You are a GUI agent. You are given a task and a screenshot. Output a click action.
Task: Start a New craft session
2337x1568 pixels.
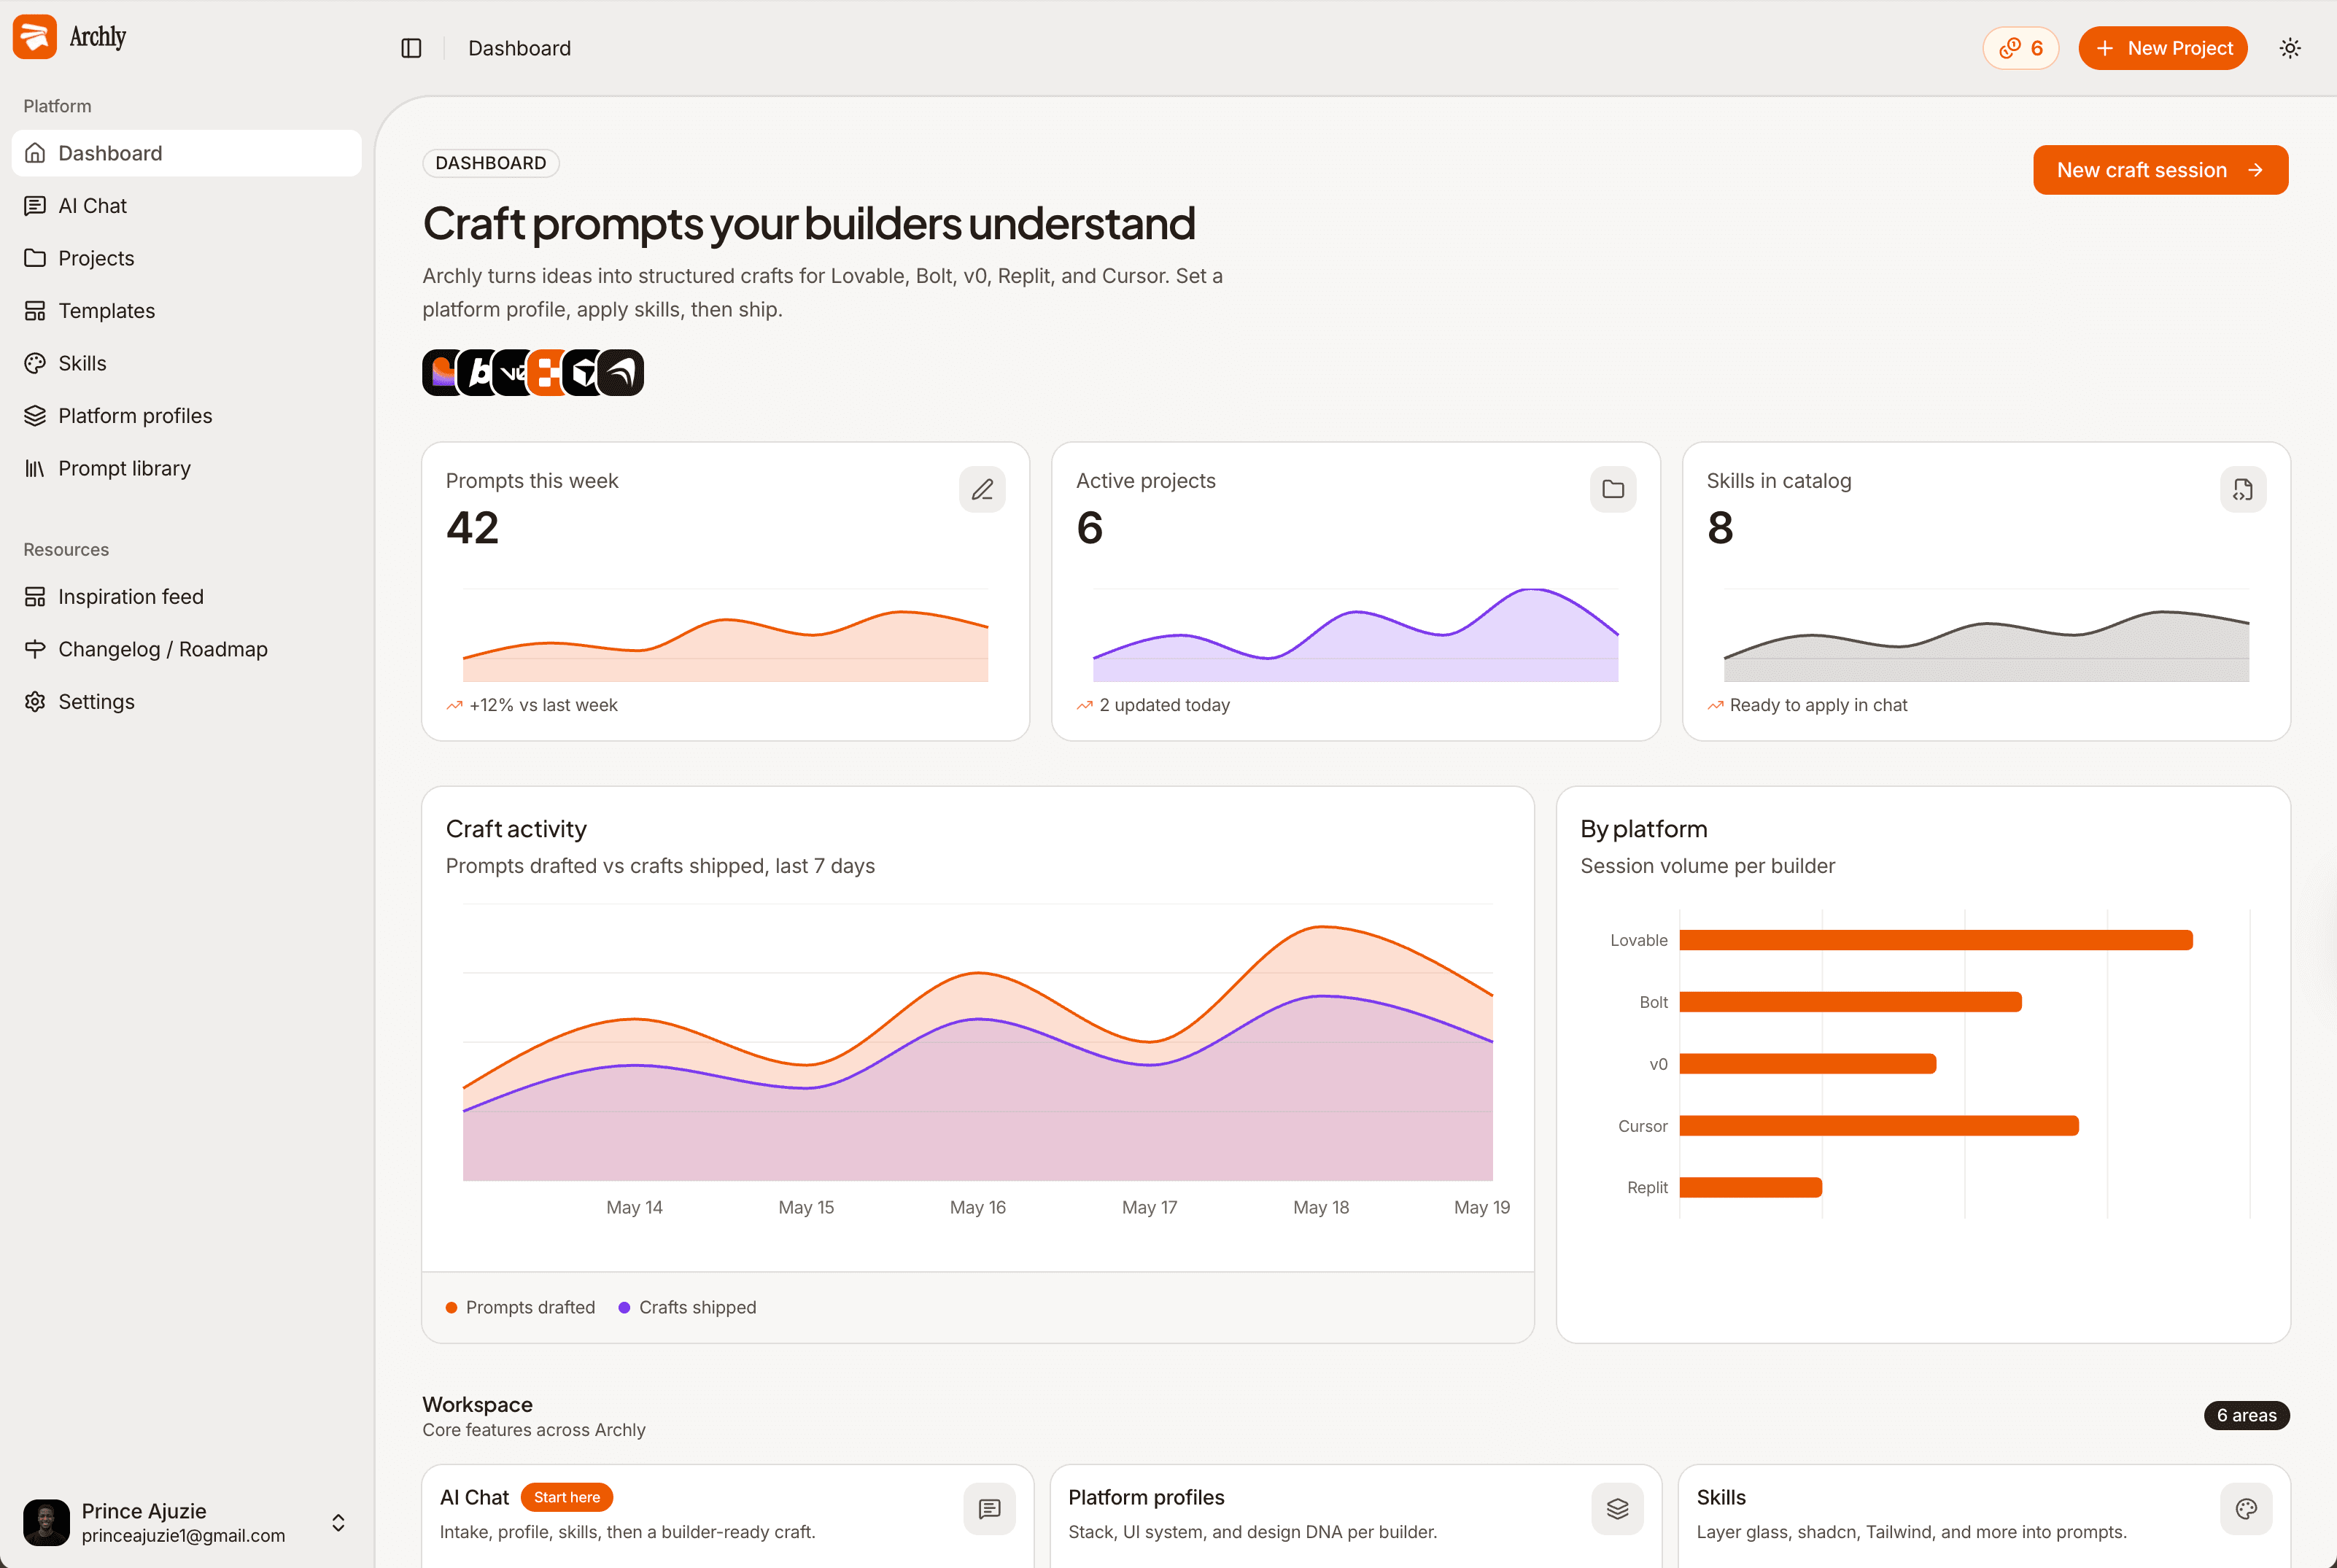[x=2160, y=170]
